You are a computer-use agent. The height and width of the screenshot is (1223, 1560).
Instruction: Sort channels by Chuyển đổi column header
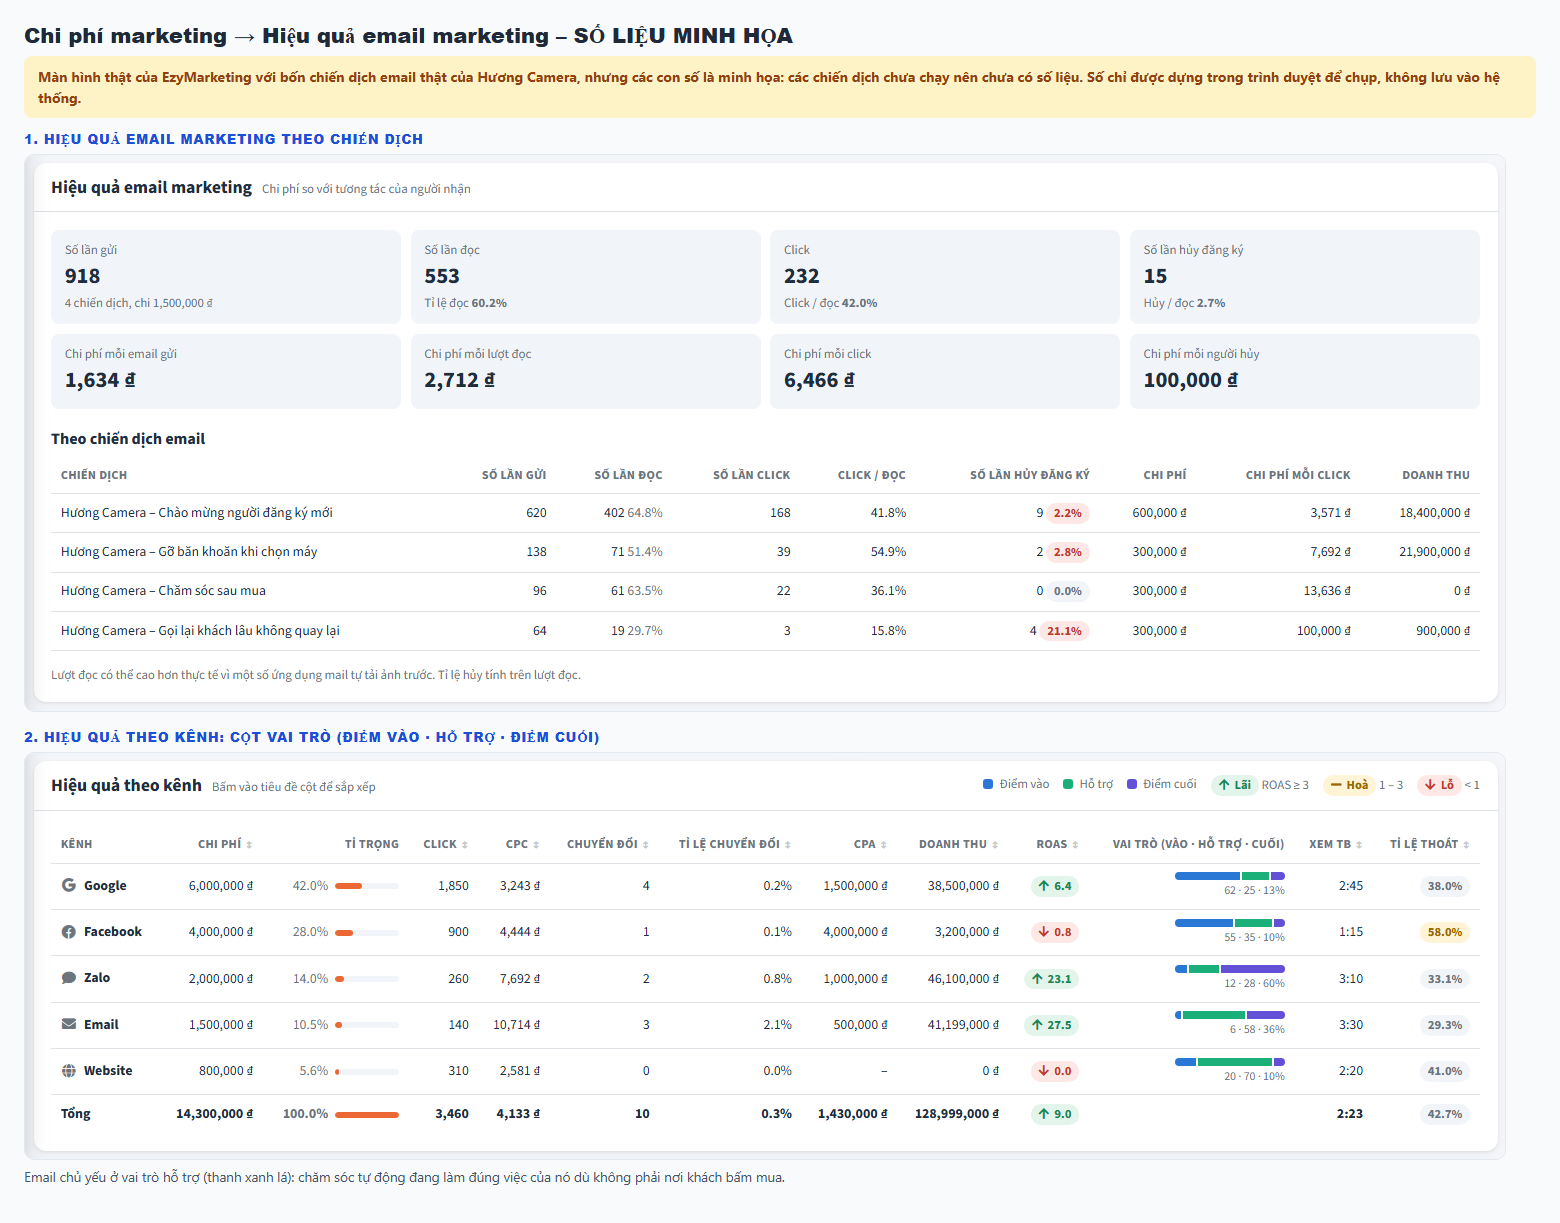point(608,844)
